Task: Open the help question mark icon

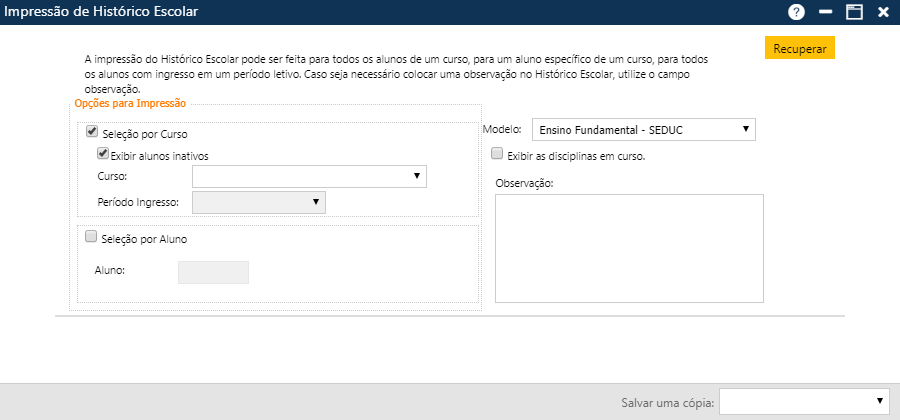Action: pyautogui.click(x=796, y=12)
